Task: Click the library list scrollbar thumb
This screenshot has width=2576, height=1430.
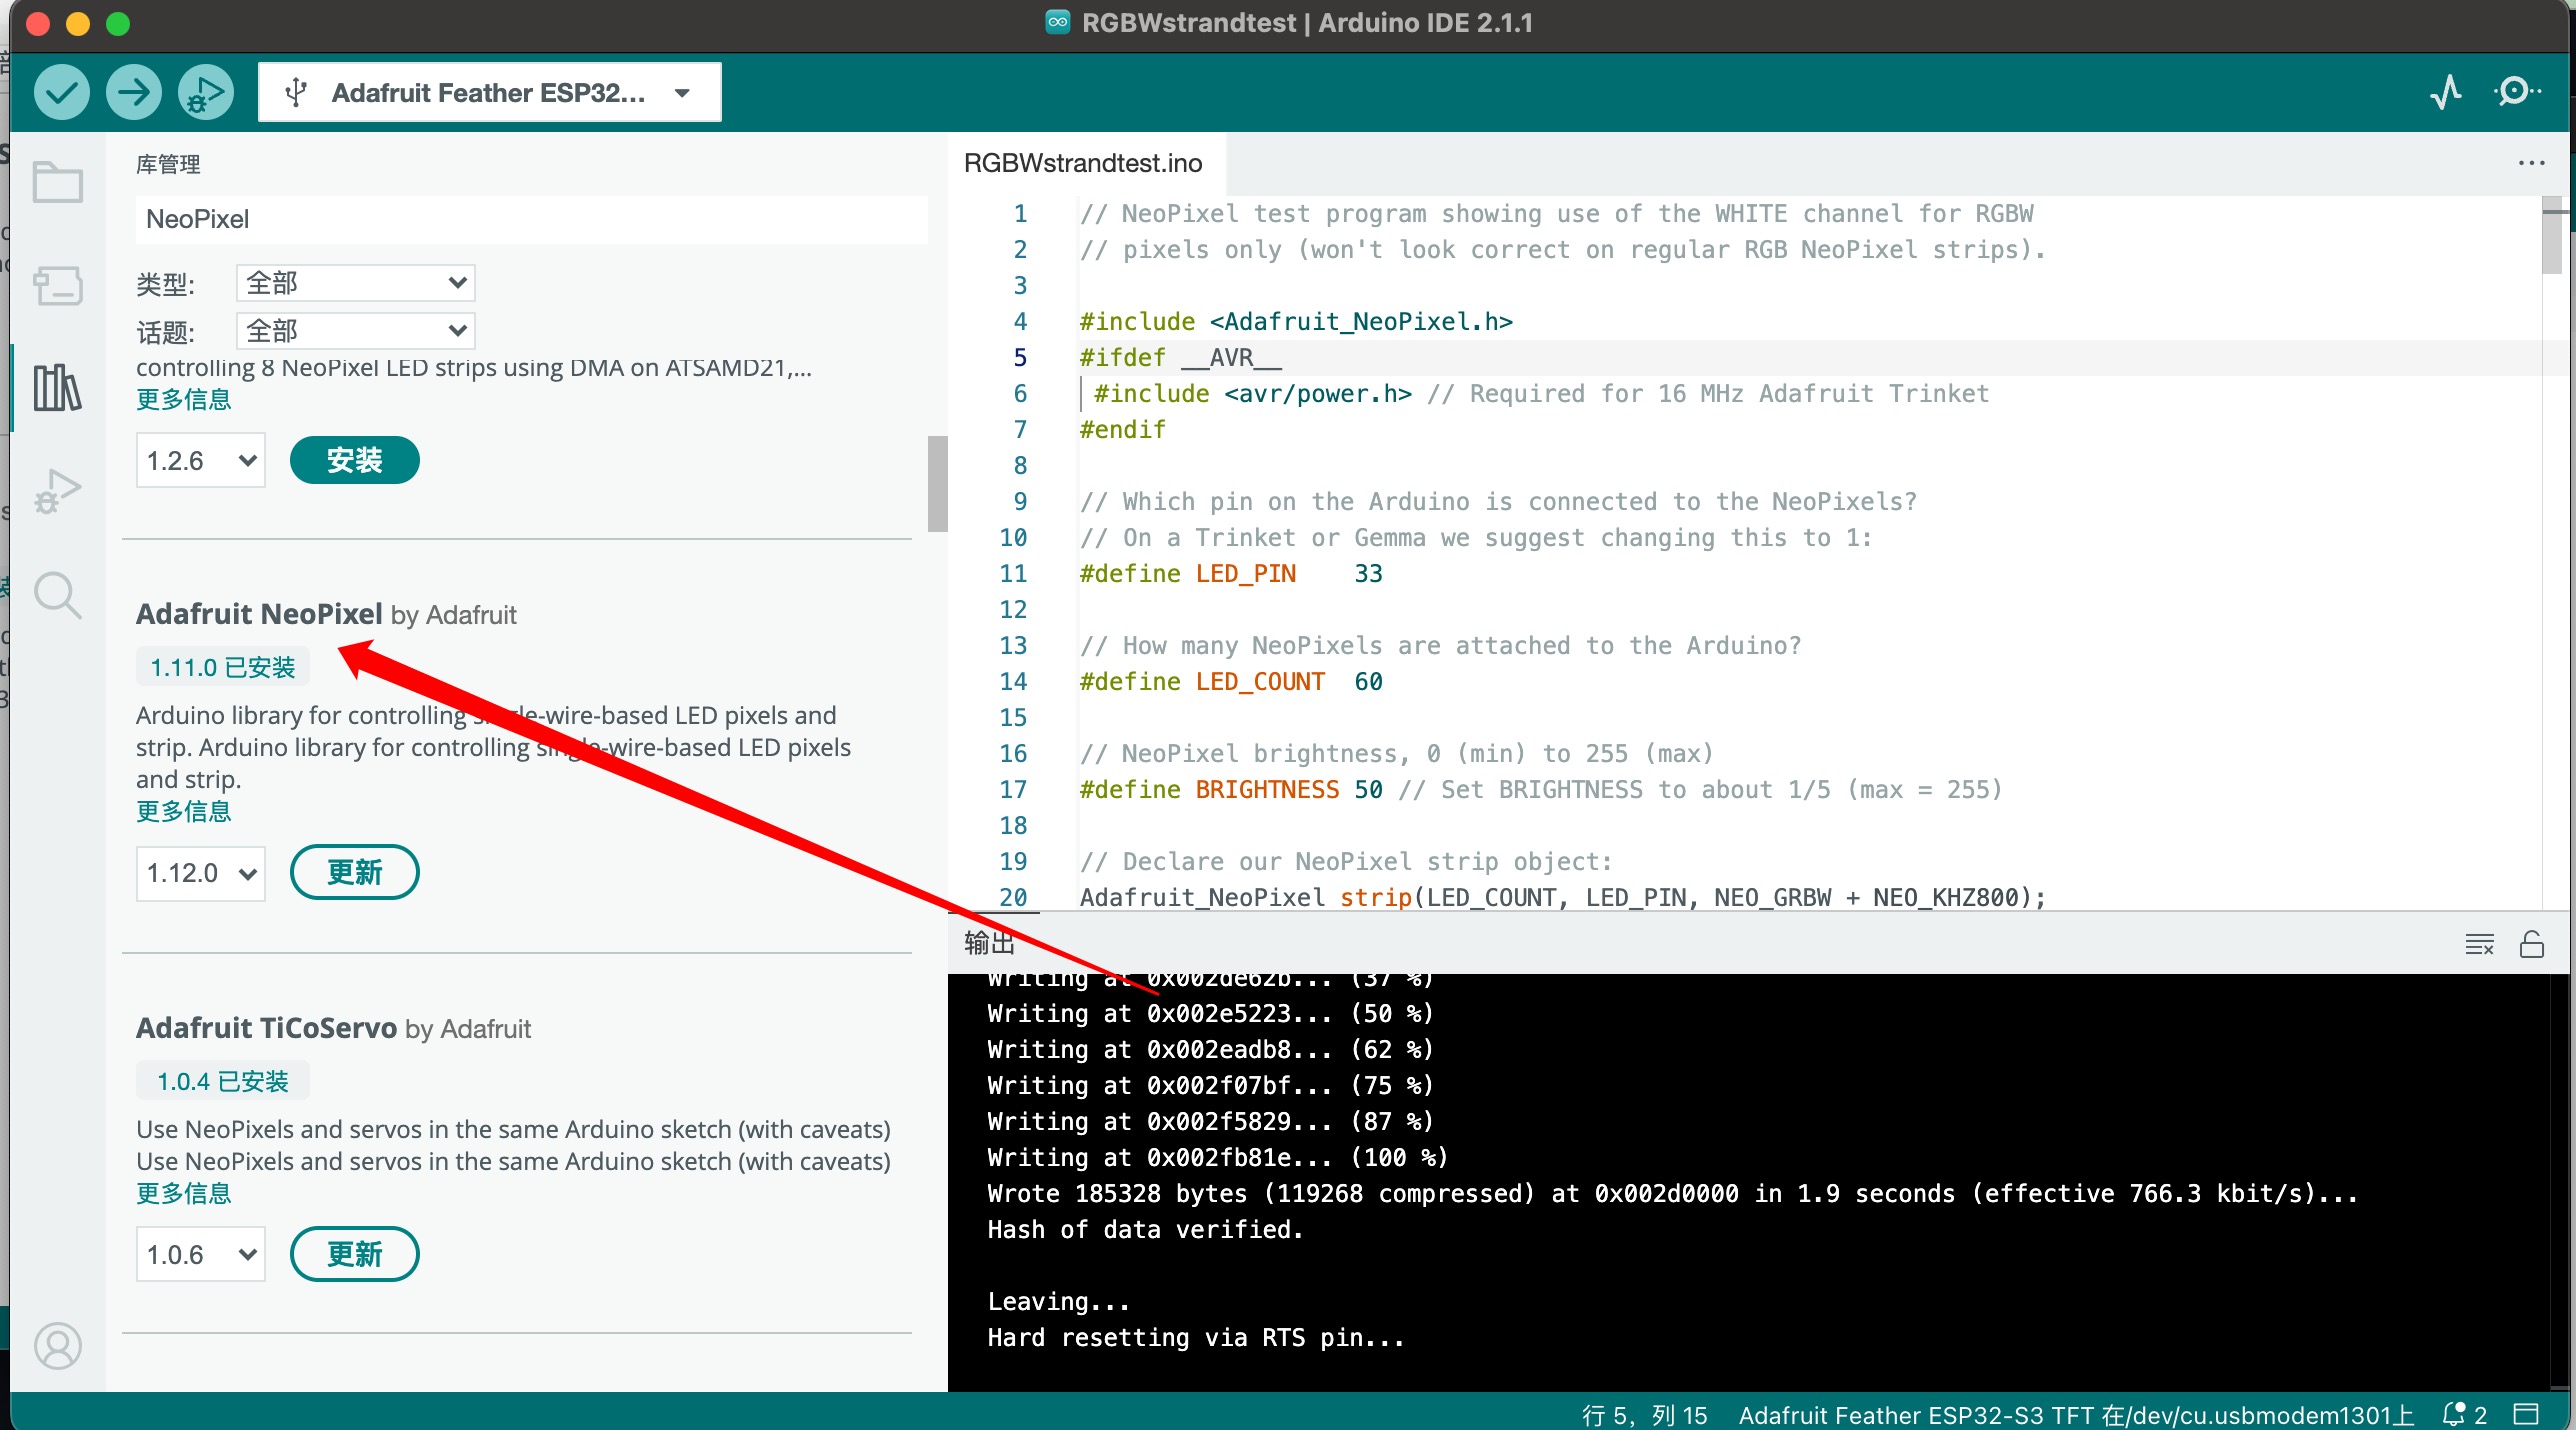Action: click(938, 484)
